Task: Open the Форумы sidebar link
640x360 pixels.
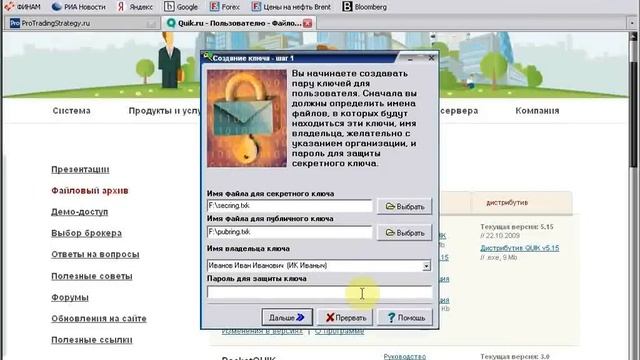Action: [70, 298]
